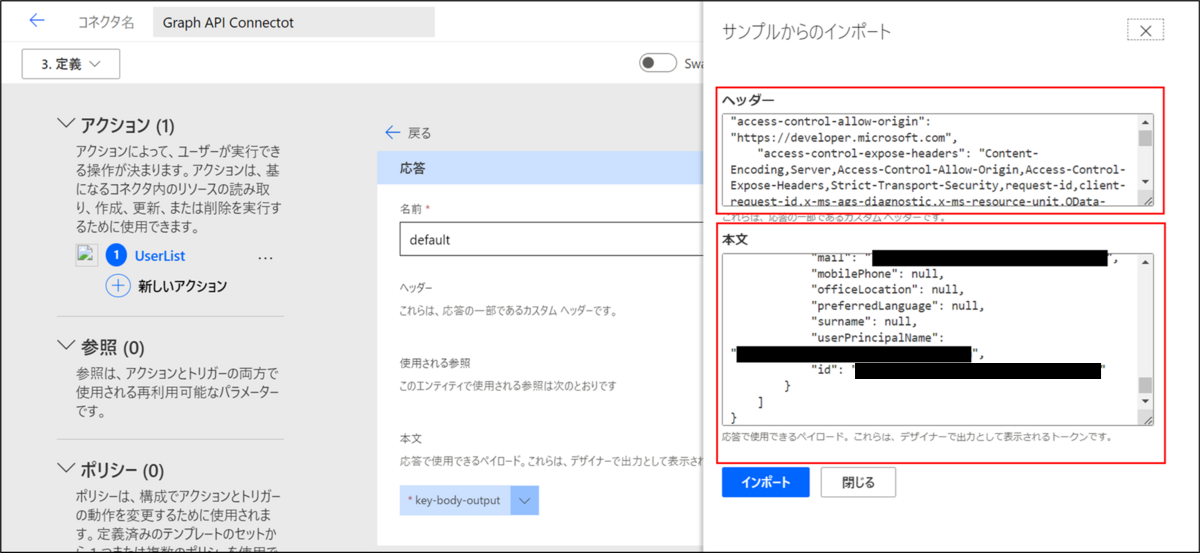Click the ヘッダー text area scrollbar thumb

1145,138
